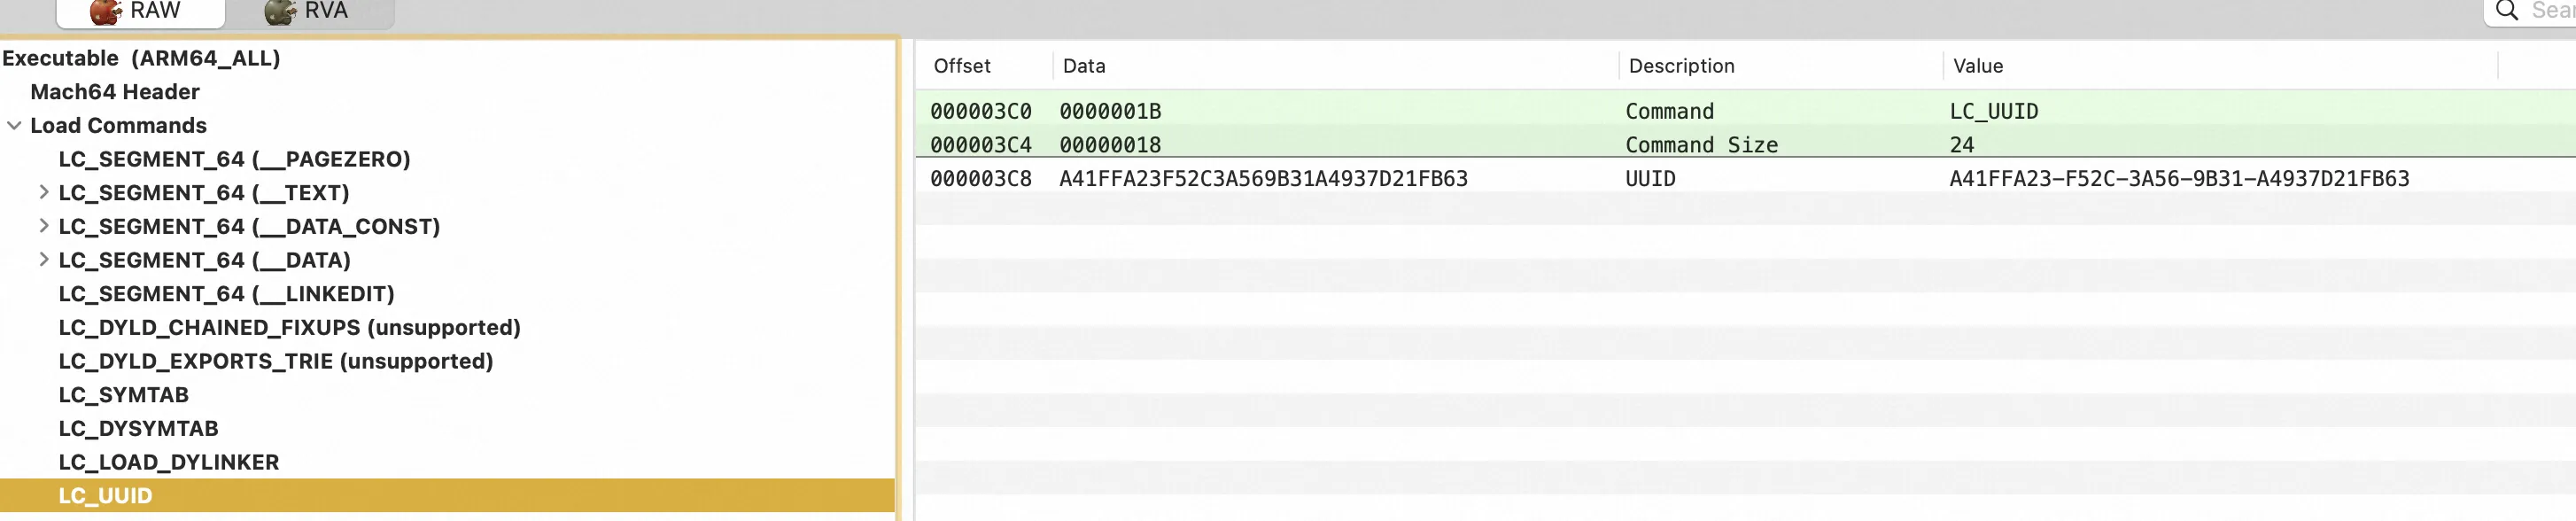
Task: Select Executable (ARM64_ALL) root item
Action: pyautogui.click(x=141, y=58)
